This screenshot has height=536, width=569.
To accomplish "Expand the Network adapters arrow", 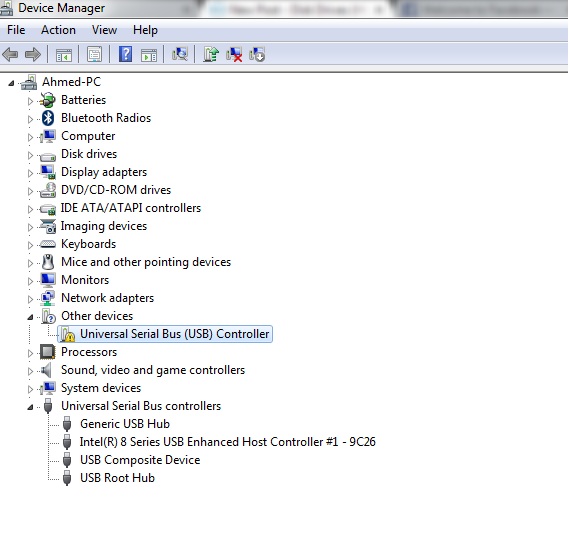I will click(30, 299).
